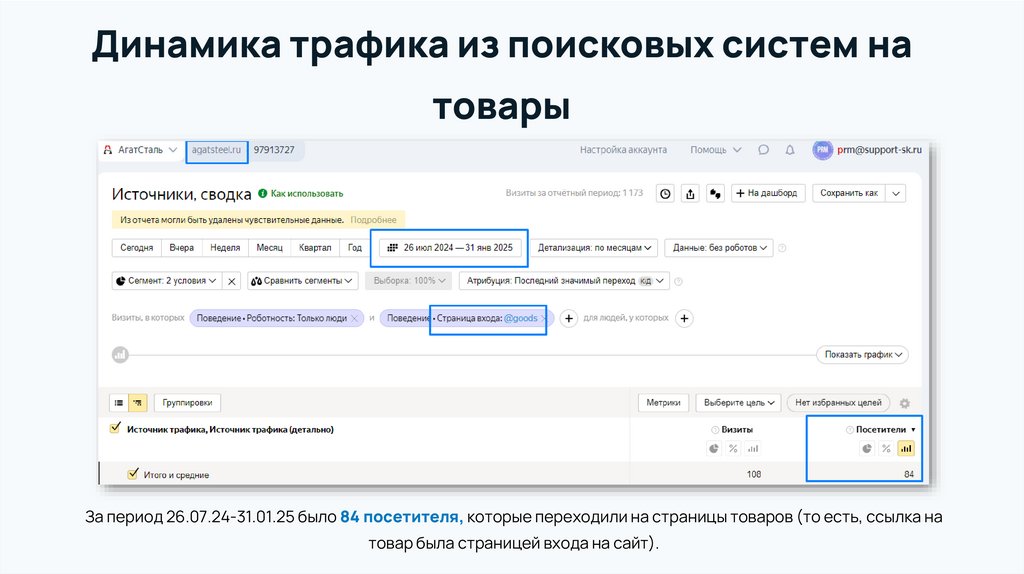
Task: Open report history clock icon
Action: tap(665, 193)
